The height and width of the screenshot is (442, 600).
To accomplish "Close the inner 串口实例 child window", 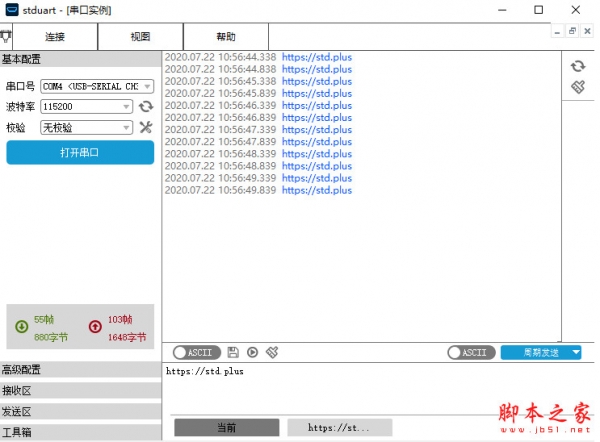I will (587, 31).
